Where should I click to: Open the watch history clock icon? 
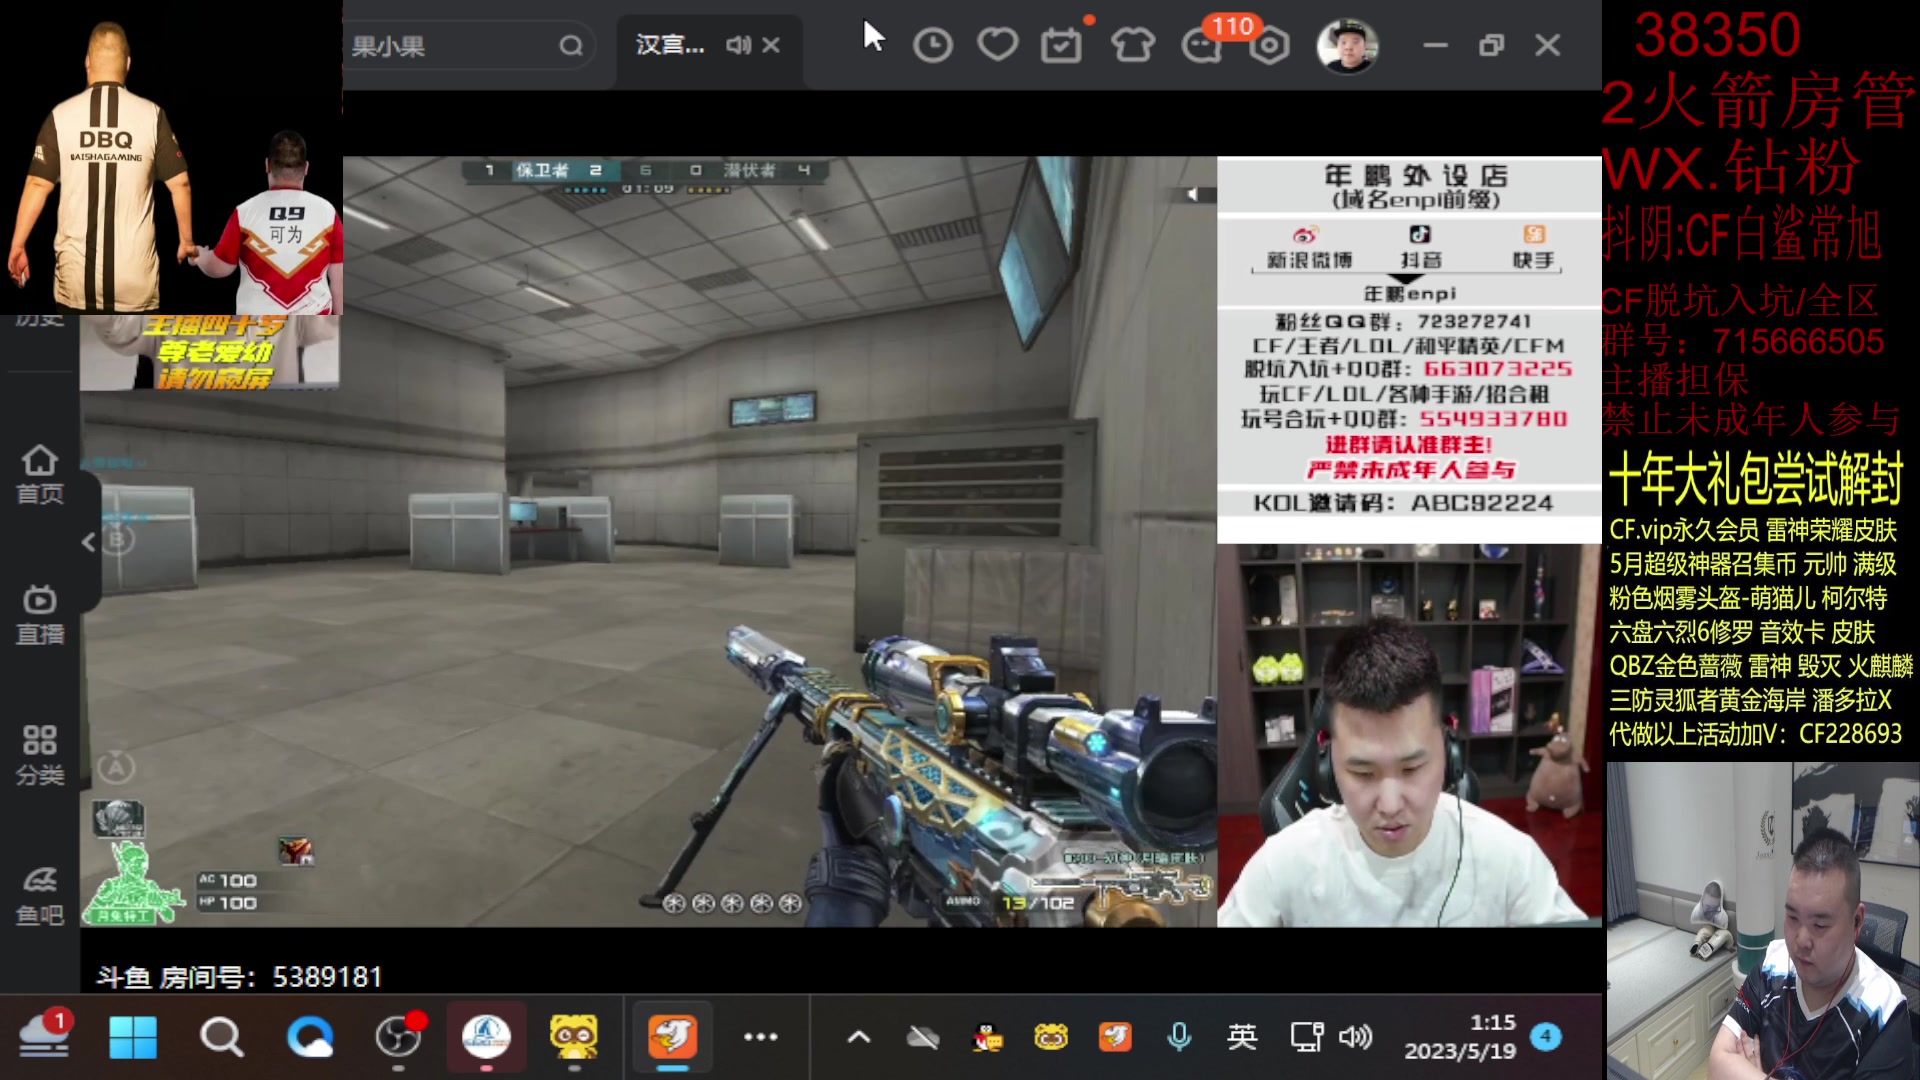click(933, 46)
